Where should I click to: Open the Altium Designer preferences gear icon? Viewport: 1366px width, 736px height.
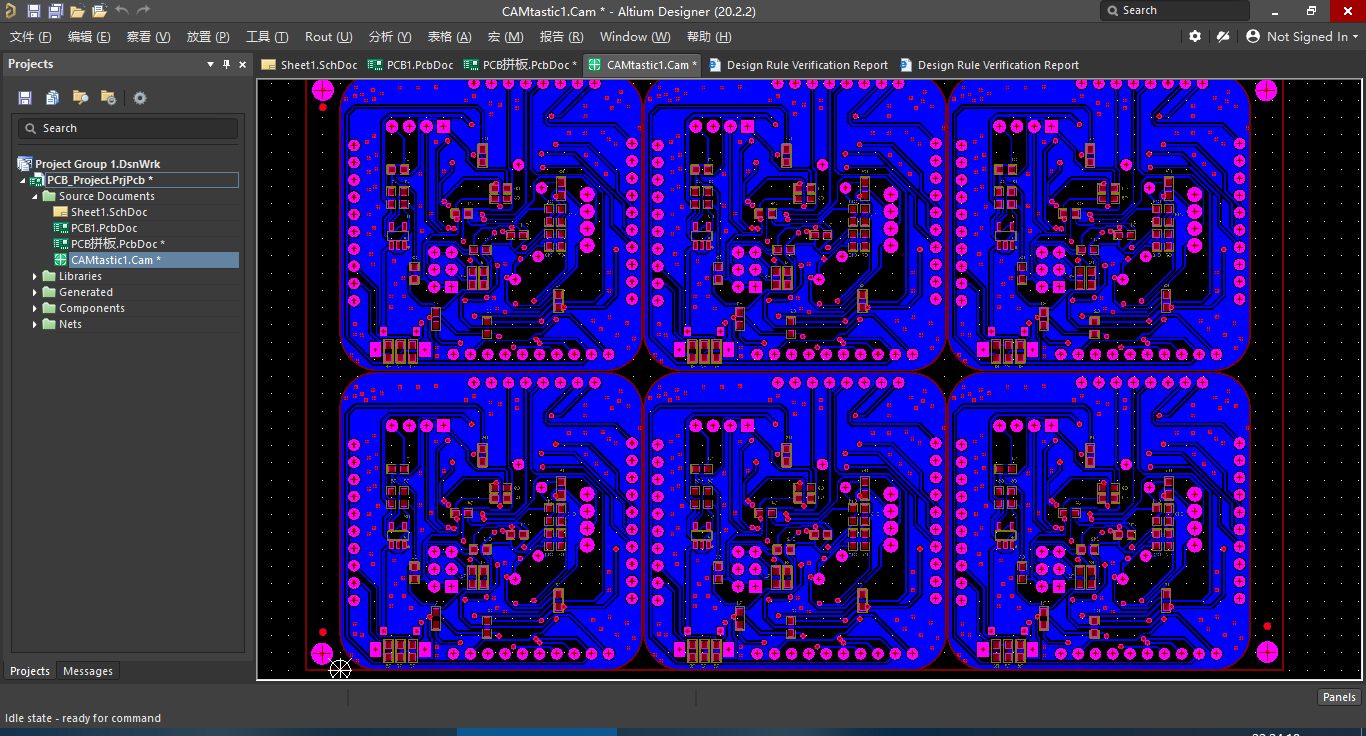[1195, 36]
